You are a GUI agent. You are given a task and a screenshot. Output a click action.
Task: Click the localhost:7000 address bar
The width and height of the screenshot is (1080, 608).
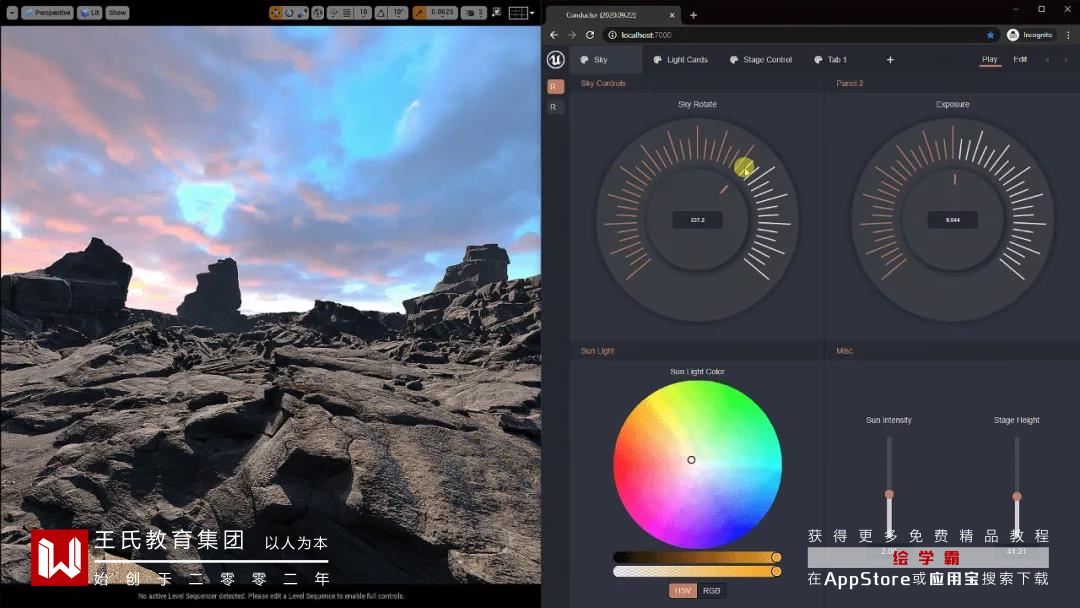802,34
